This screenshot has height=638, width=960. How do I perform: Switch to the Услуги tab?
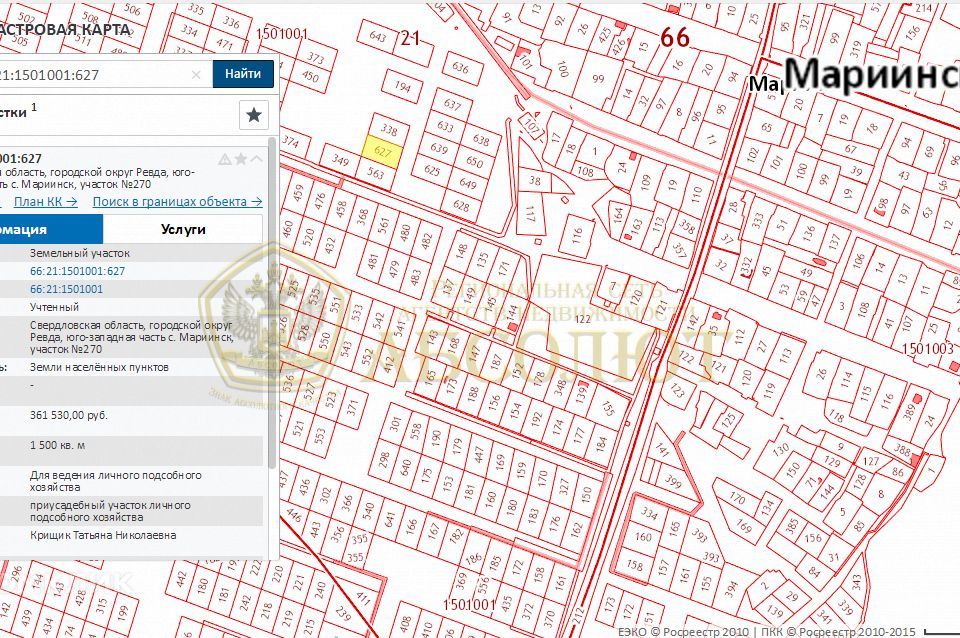(183, 230)
